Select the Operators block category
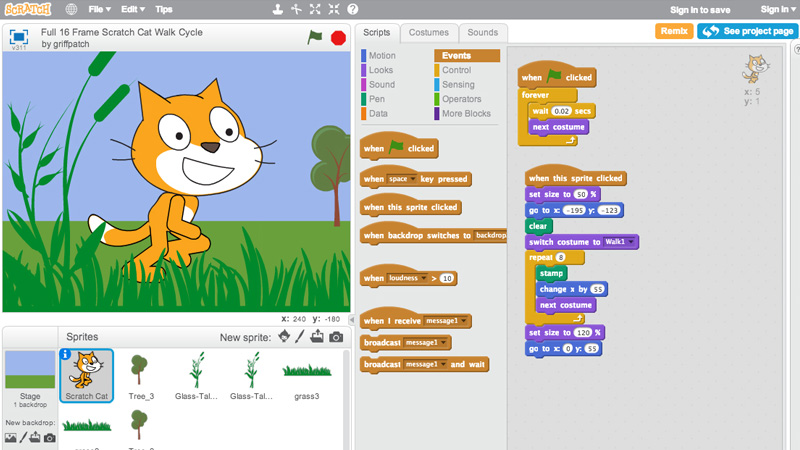The height and width of the screenshot is (450, 800). 462,99
